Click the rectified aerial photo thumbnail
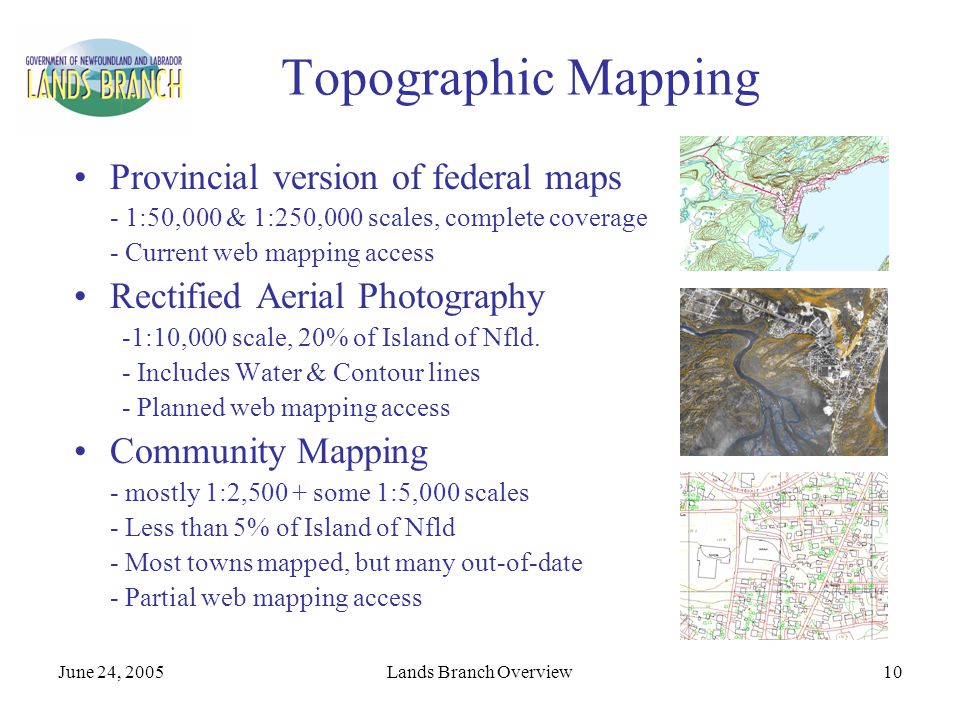 tap(784, 372)
